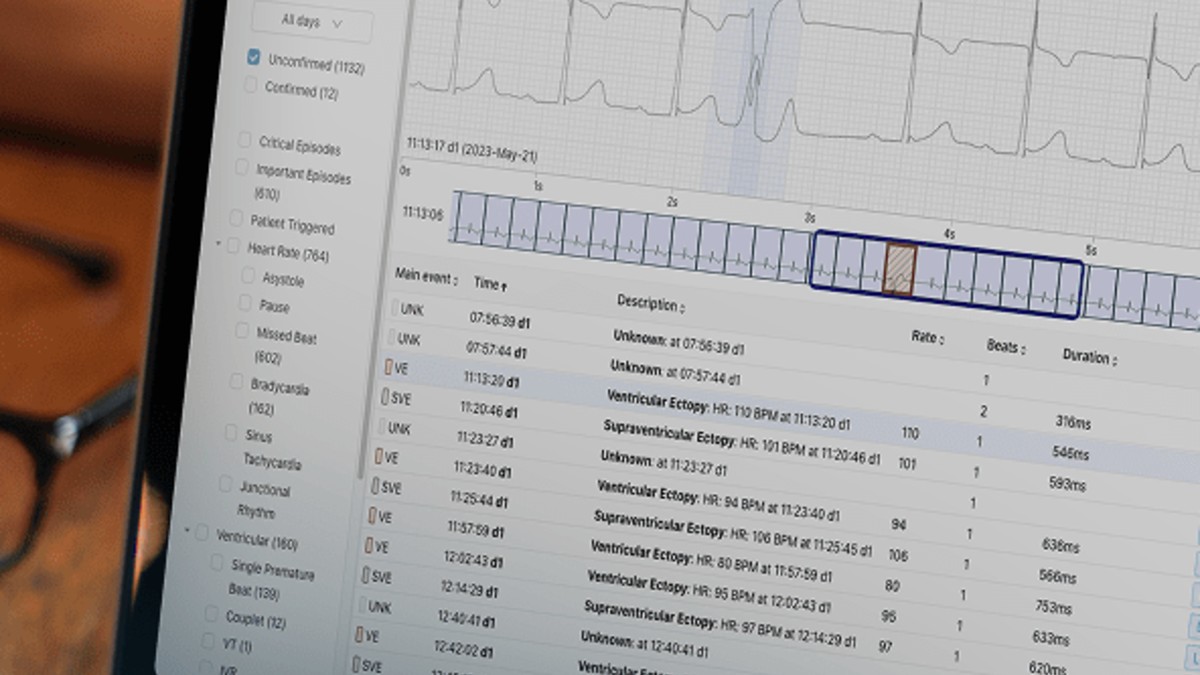Enable the Patient Triggered filter checkbox
1200x675 pixels.
click(236, 218)
